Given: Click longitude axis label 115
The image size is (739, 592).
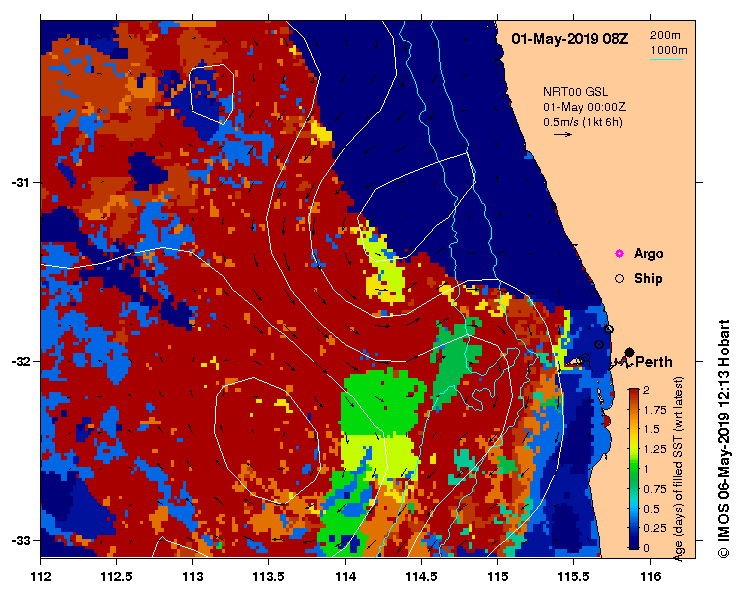Looking at the screenshot, I should [x=497, y=576].
